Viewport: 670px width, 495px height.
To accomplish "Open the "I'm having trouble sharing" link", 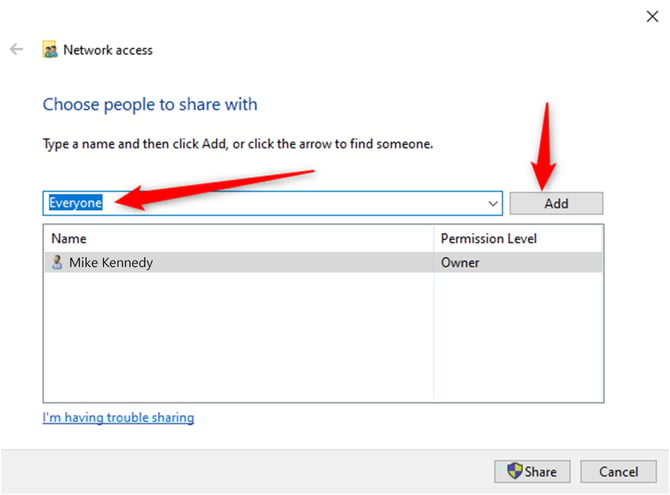I will [x=118, y=417].
